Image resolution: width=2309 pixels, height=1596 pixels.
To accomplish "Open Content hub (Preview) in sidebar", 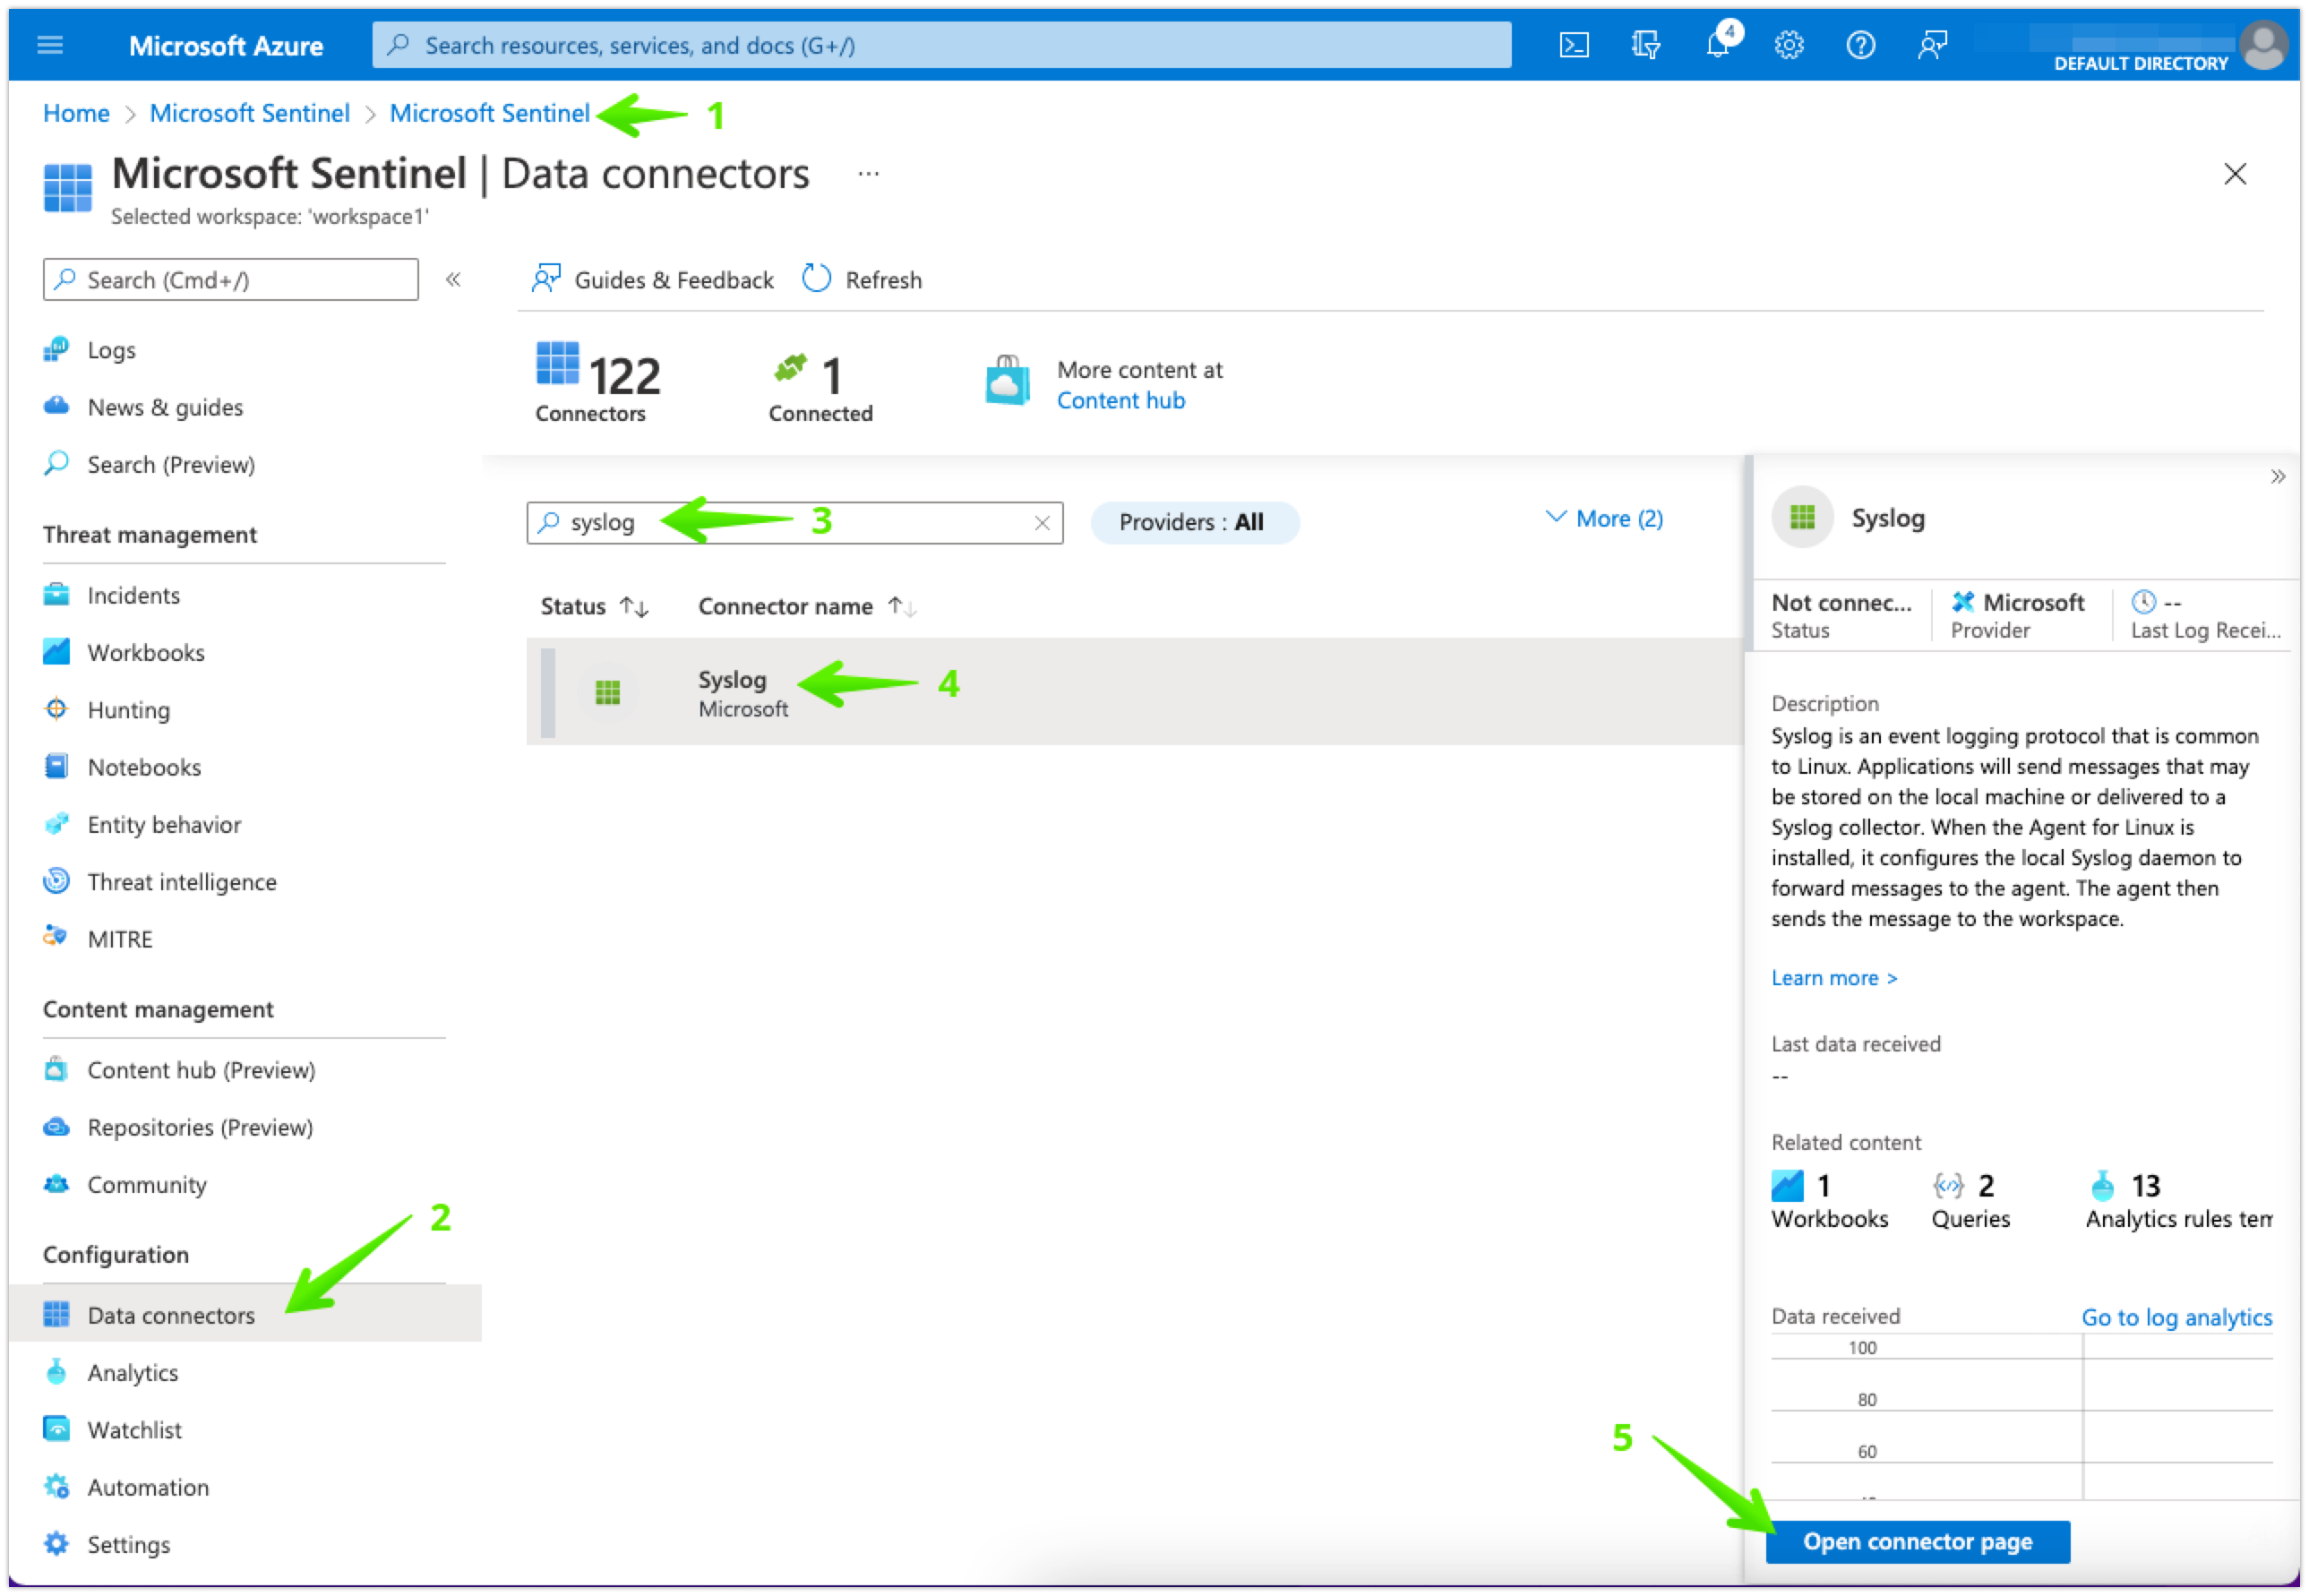I will [201, 1070].
